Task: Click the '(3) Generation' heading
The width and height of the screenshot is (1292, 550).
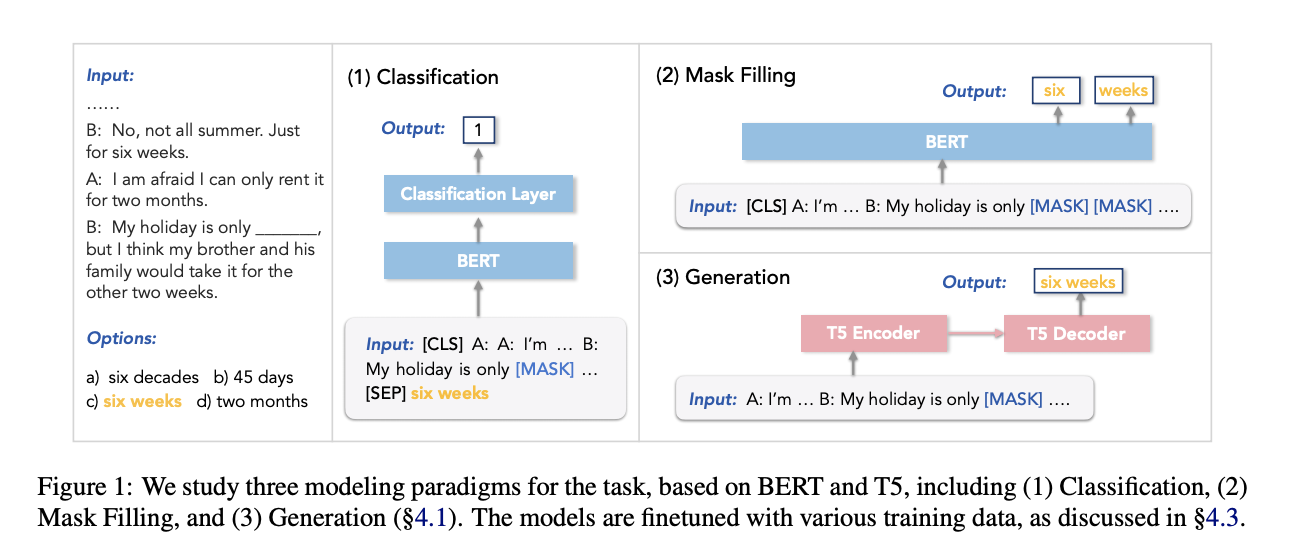Action: tap(722, 277)
